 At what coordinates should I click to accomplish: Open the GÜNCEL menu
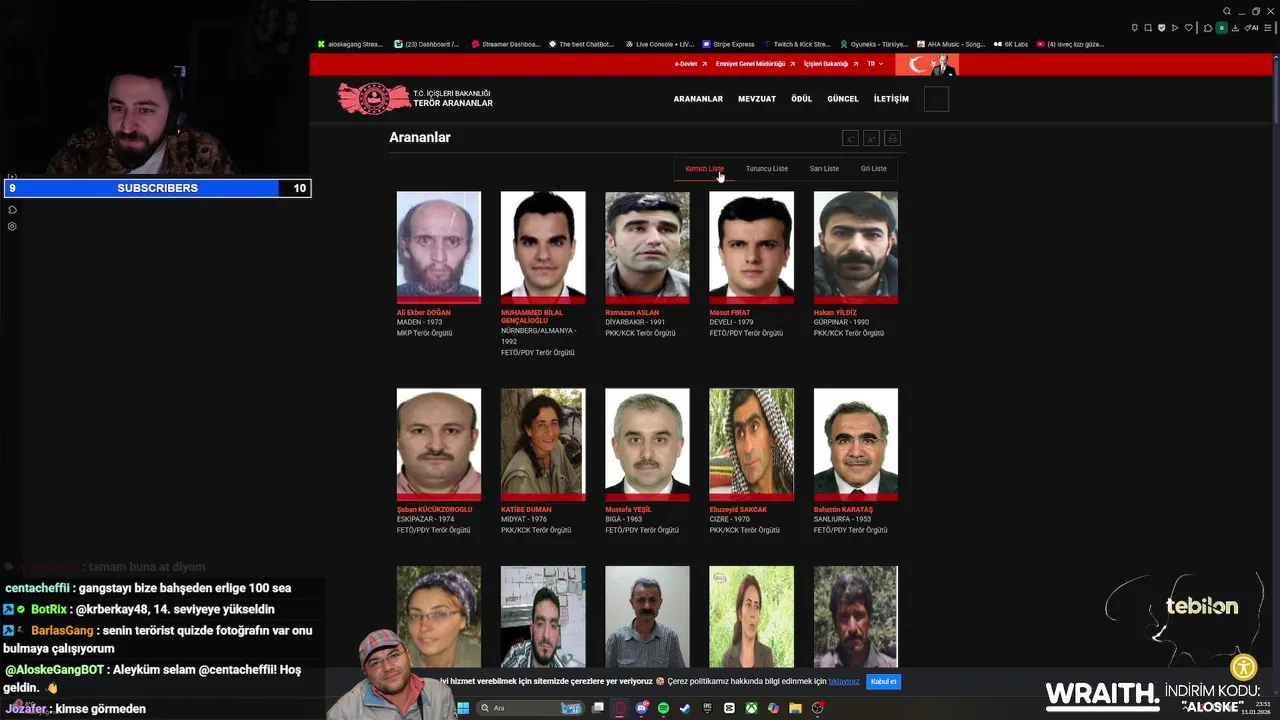point(842,99)
